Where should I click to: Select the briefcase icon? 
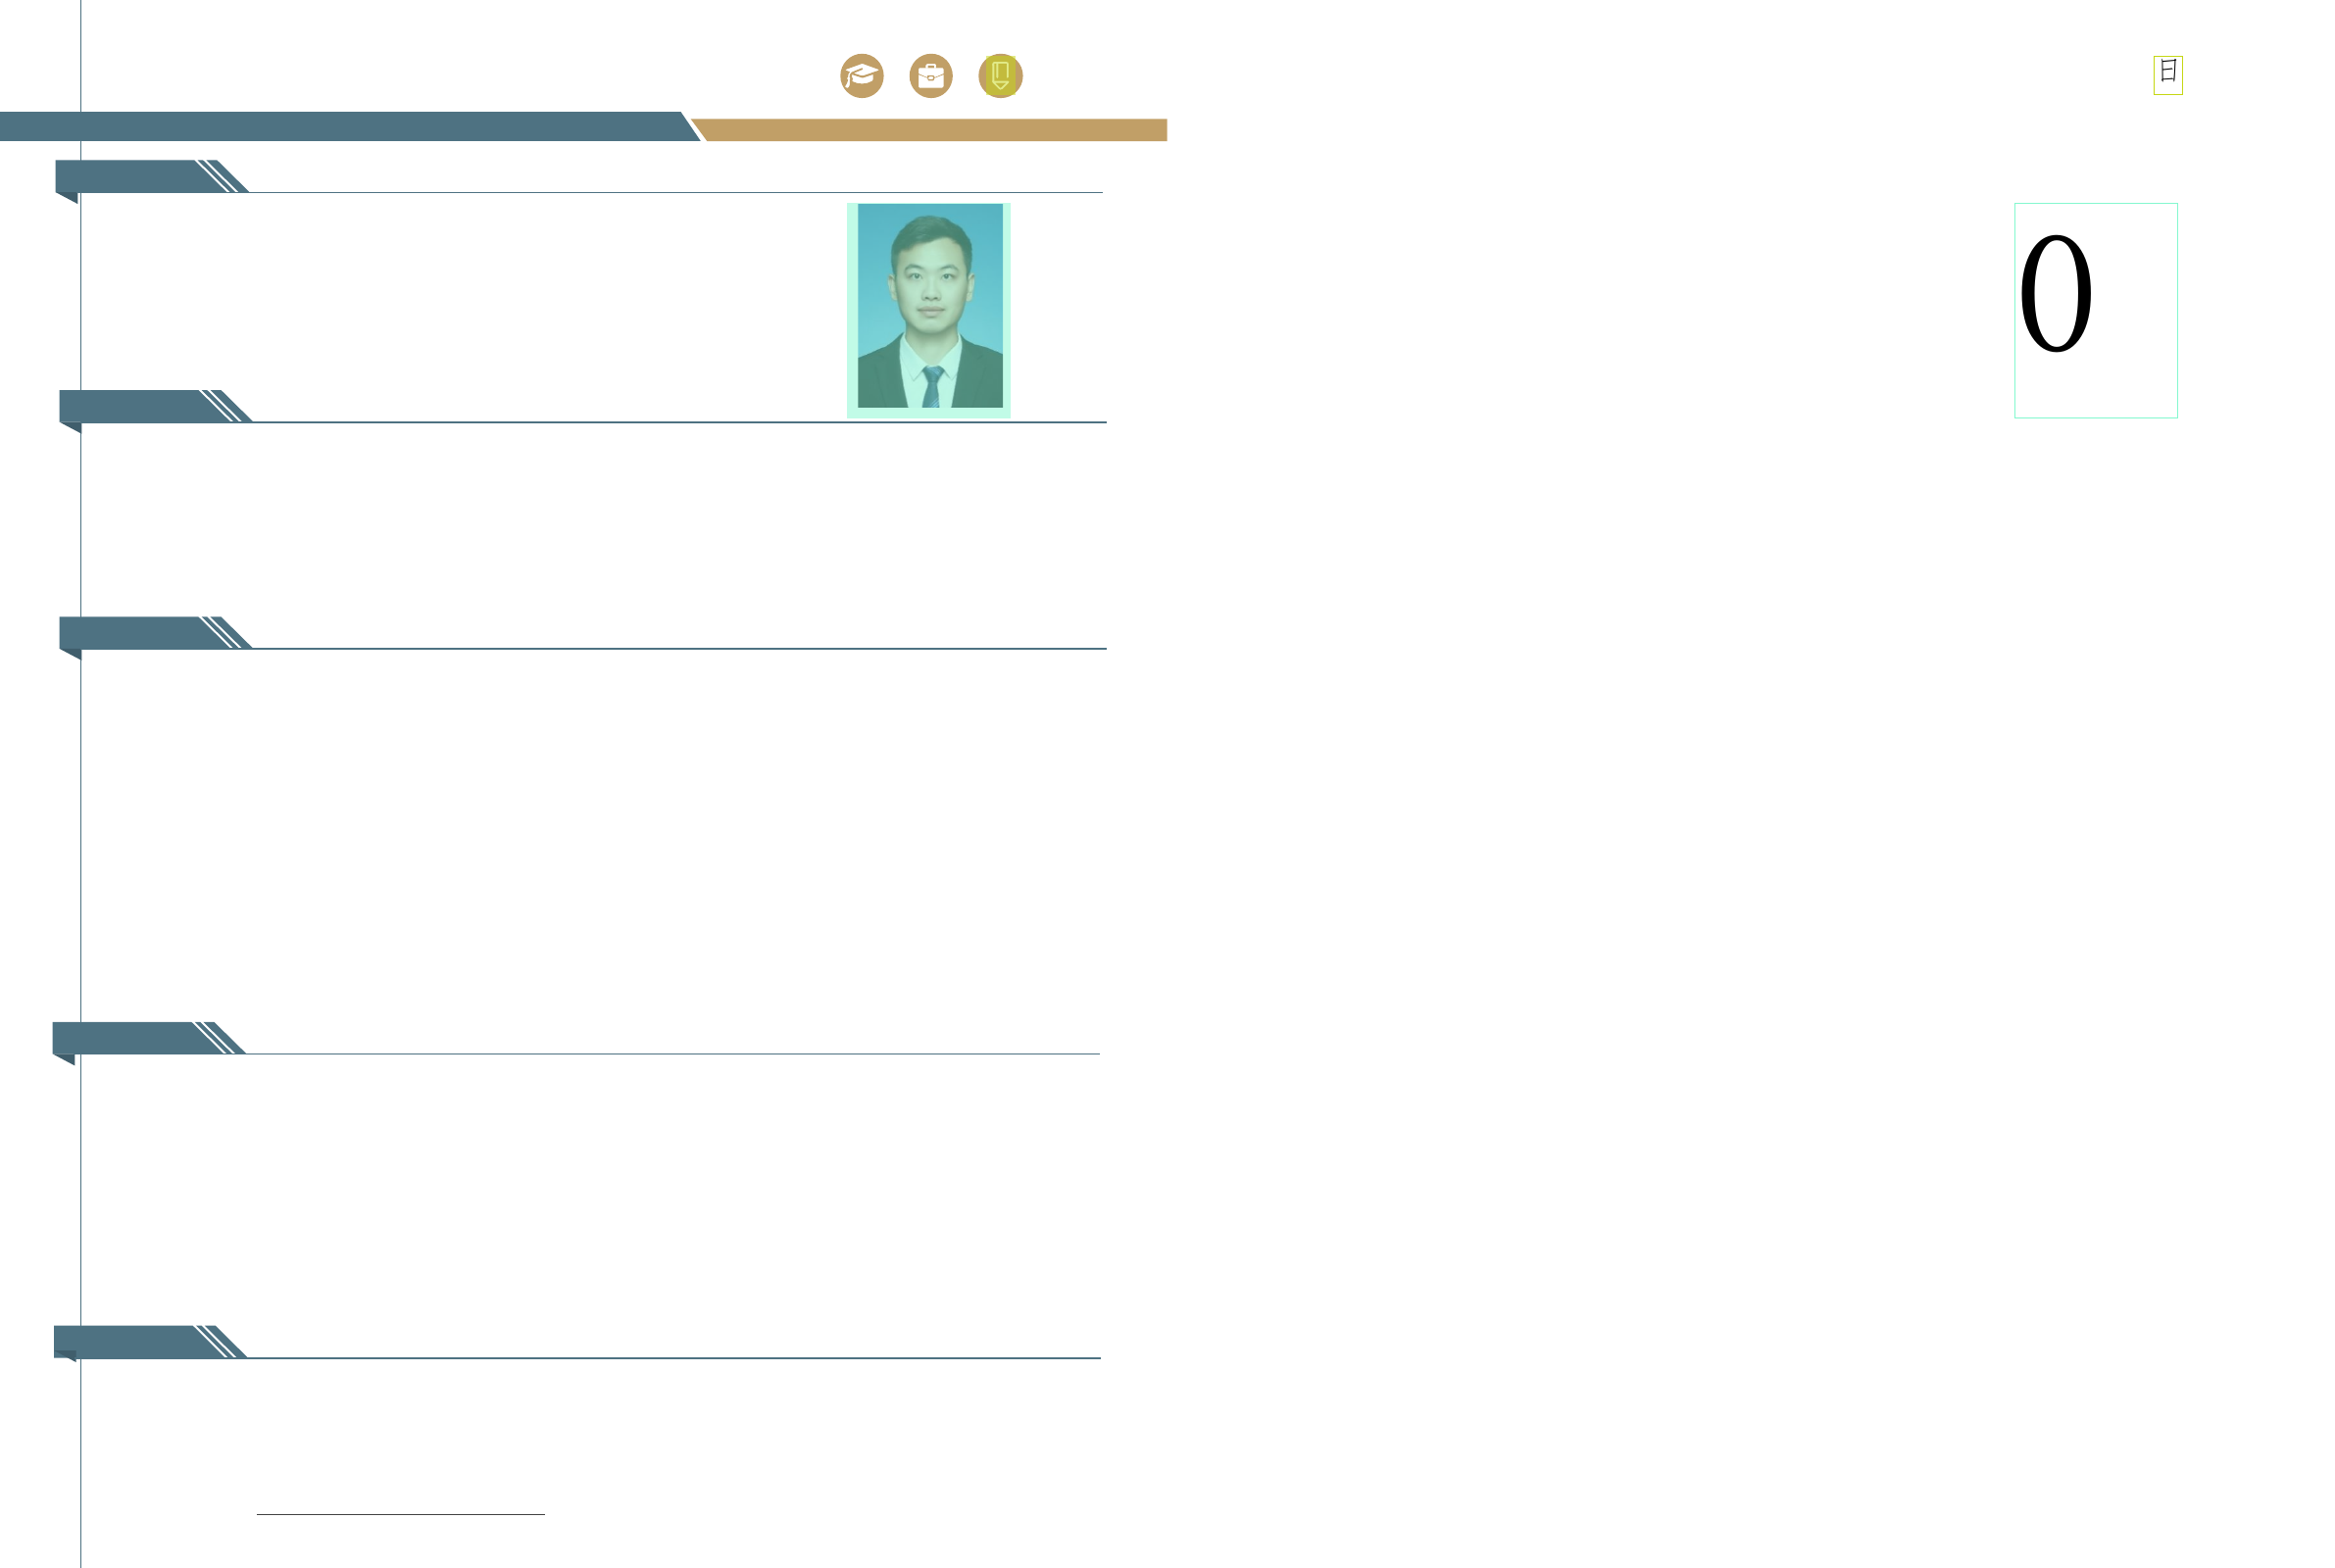(930, 76)
